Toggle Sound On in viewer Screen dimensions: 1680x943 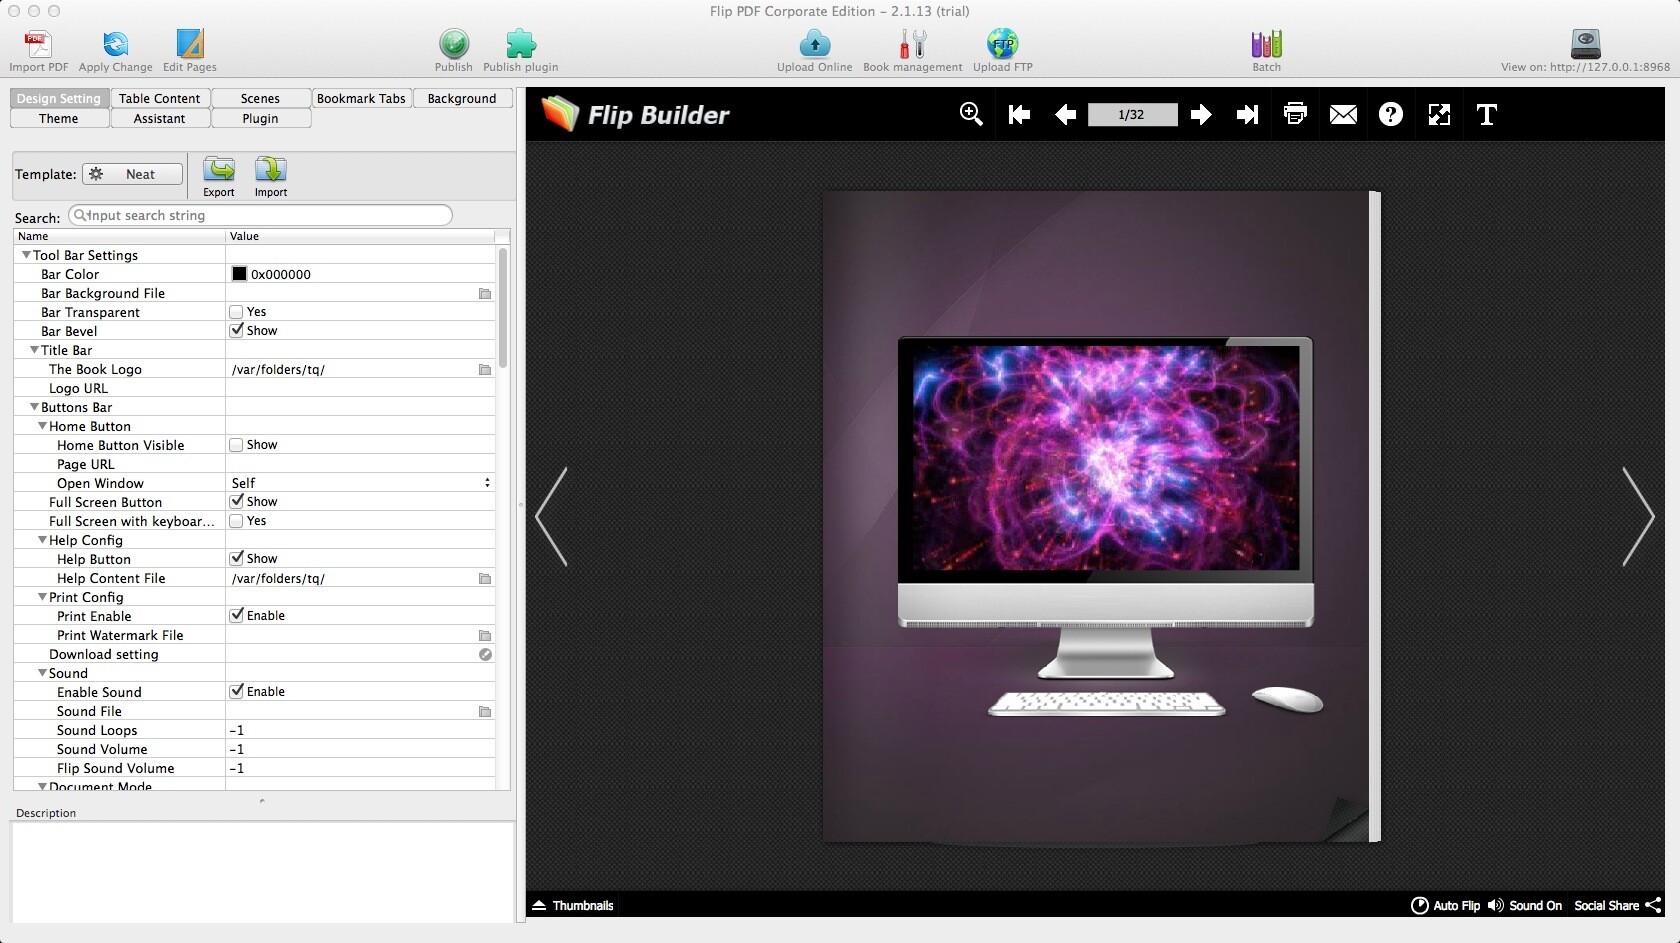tap(1524, 905)
